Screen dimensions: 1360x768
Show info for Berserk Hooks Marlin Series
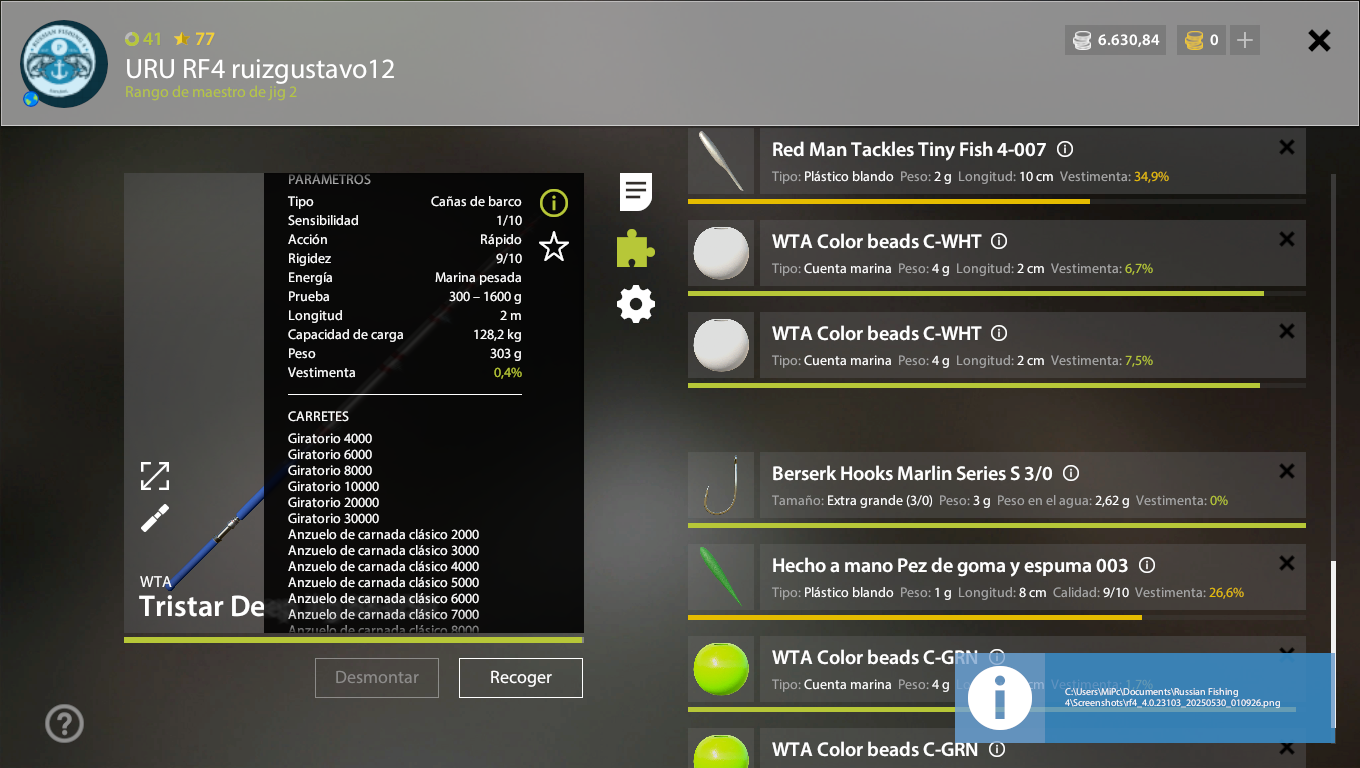coord(1071,473)
